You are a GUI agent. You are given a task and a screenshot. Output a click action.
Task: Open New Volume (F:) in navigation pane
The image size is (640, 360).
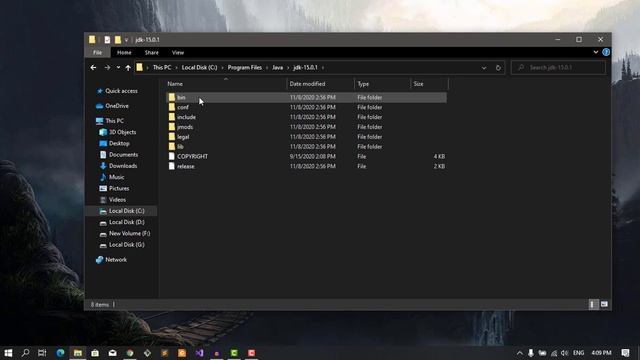pyautogui.click(x=129, y=233)
